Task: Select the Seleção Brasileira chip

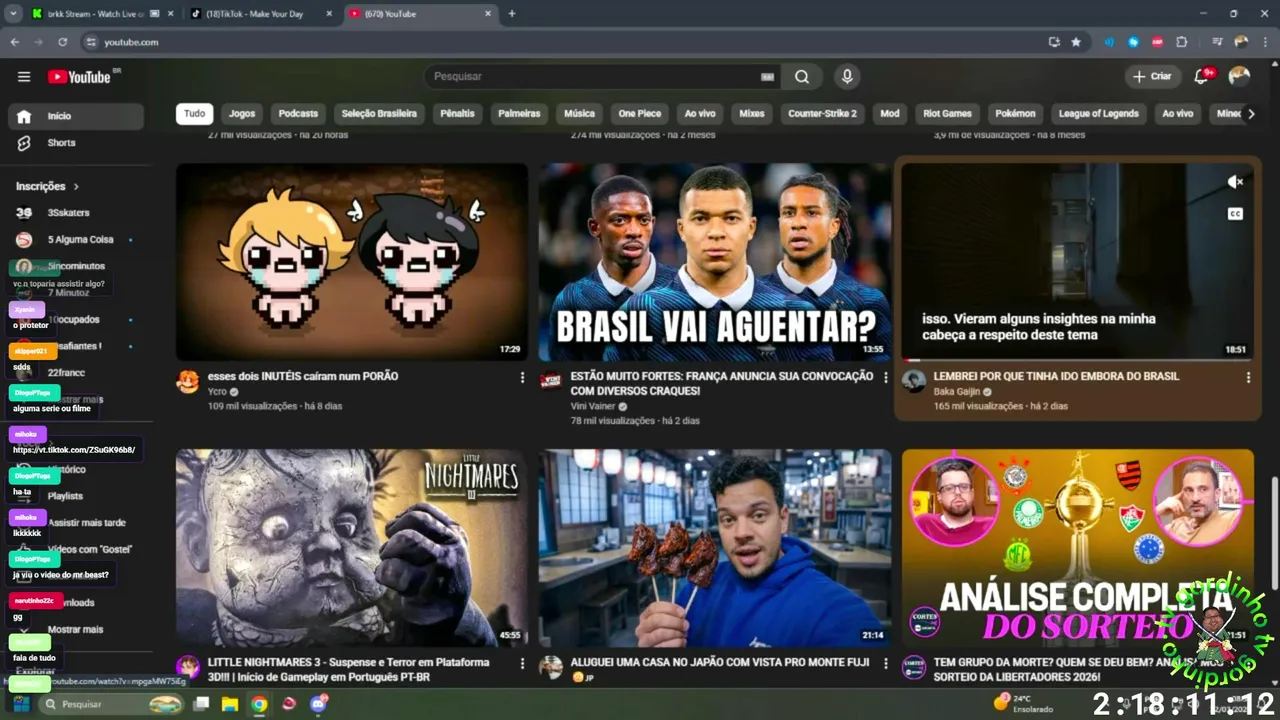Action: 379,114
